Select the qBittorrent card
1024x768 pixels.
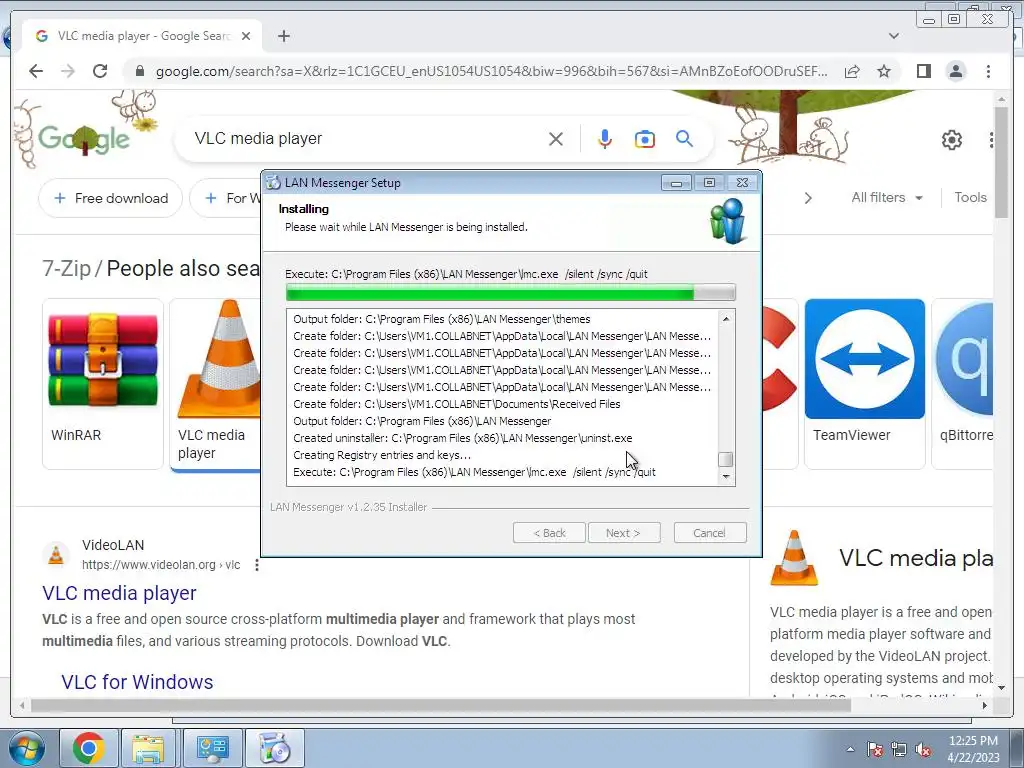[963, 384]
